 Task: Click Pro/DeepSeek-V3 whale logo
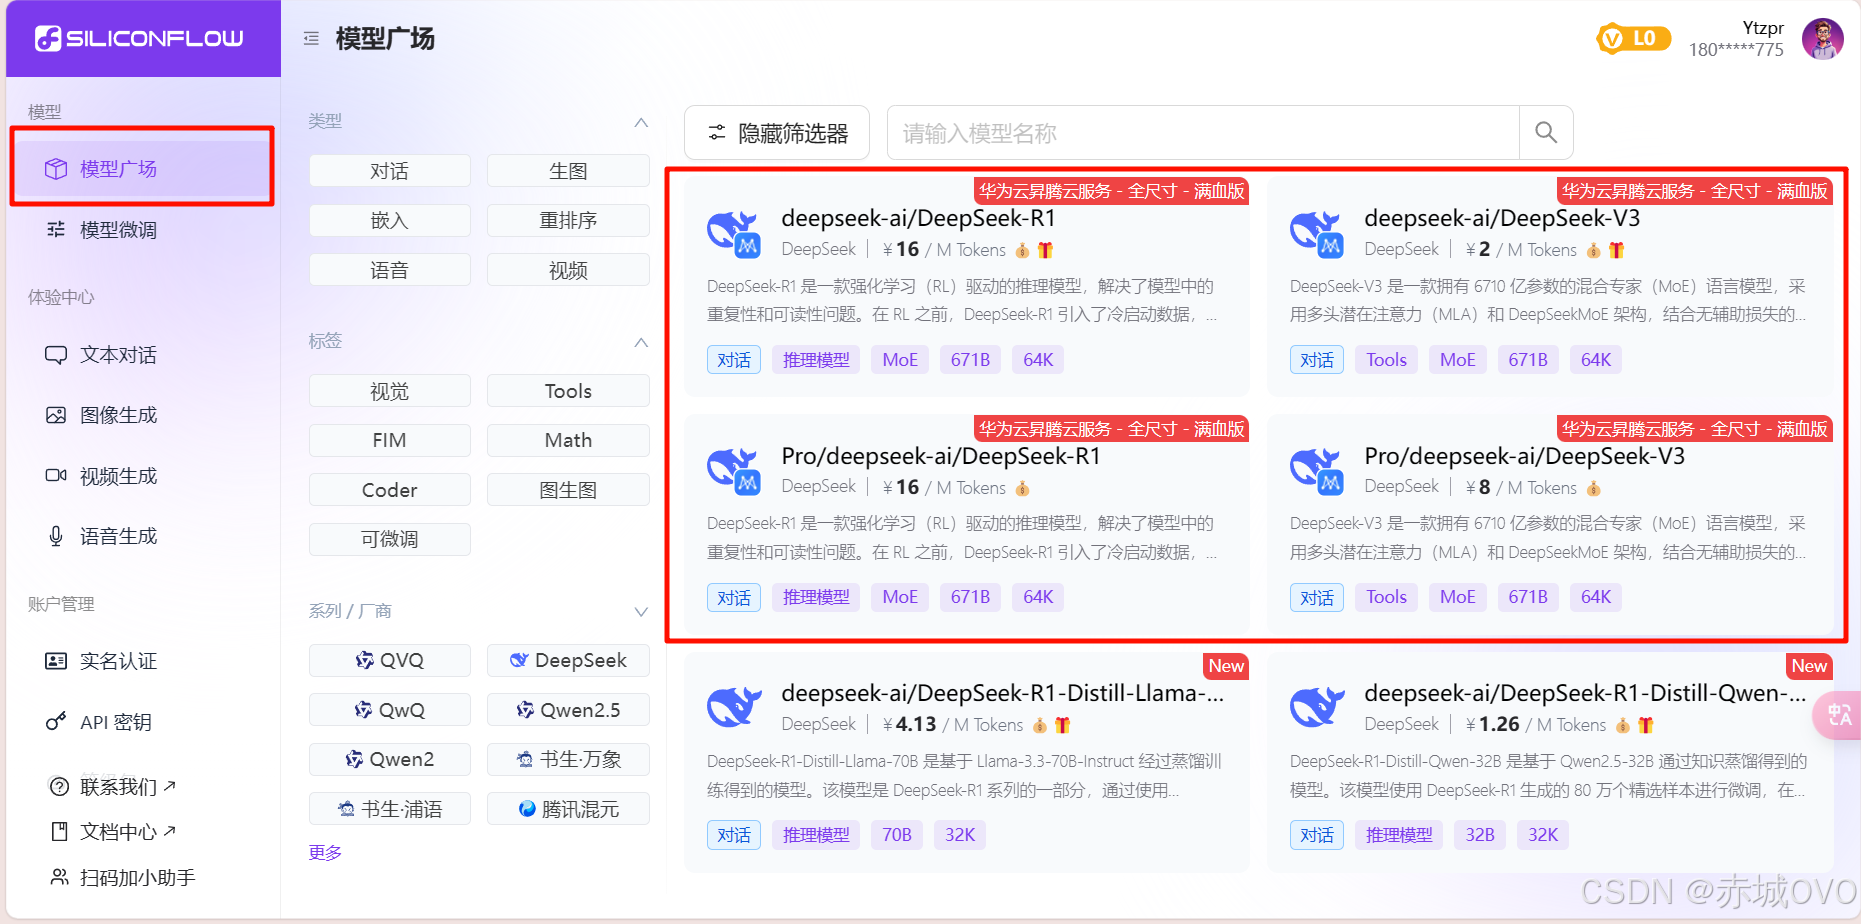point(1317,470)
